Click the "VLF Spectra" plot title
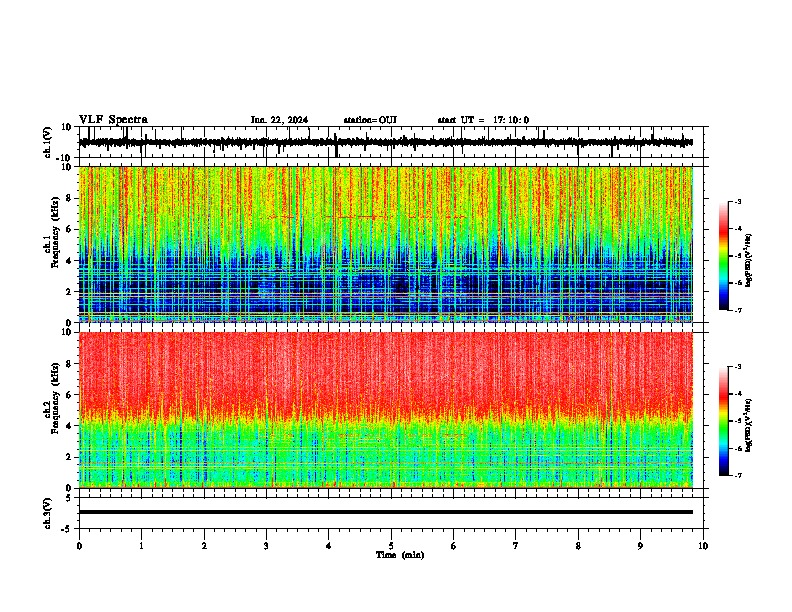The width and height of the screenshot is (792, 612). 113,120
